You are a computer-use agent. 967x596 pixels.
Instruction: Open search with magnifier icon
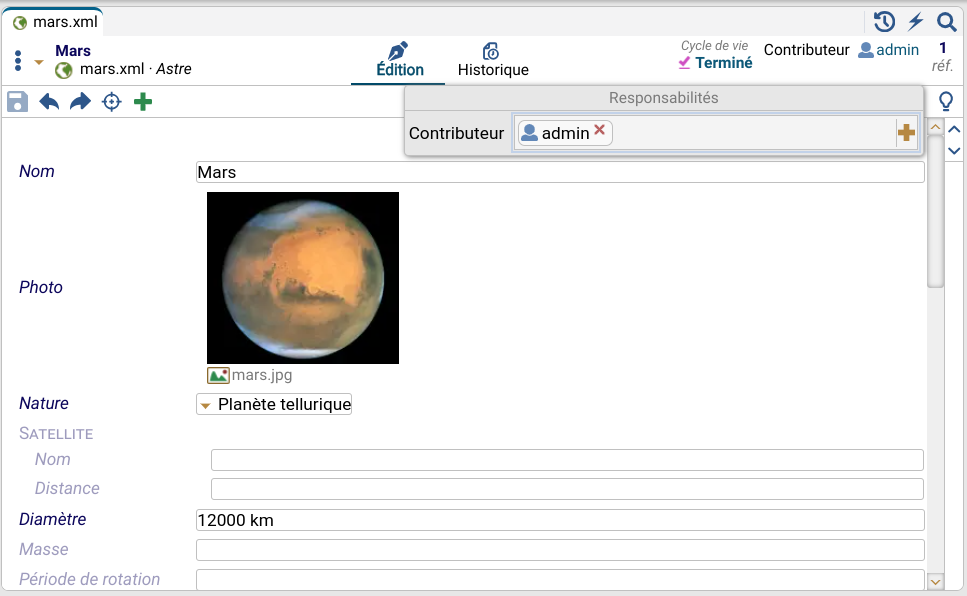[x=946, y=22]
